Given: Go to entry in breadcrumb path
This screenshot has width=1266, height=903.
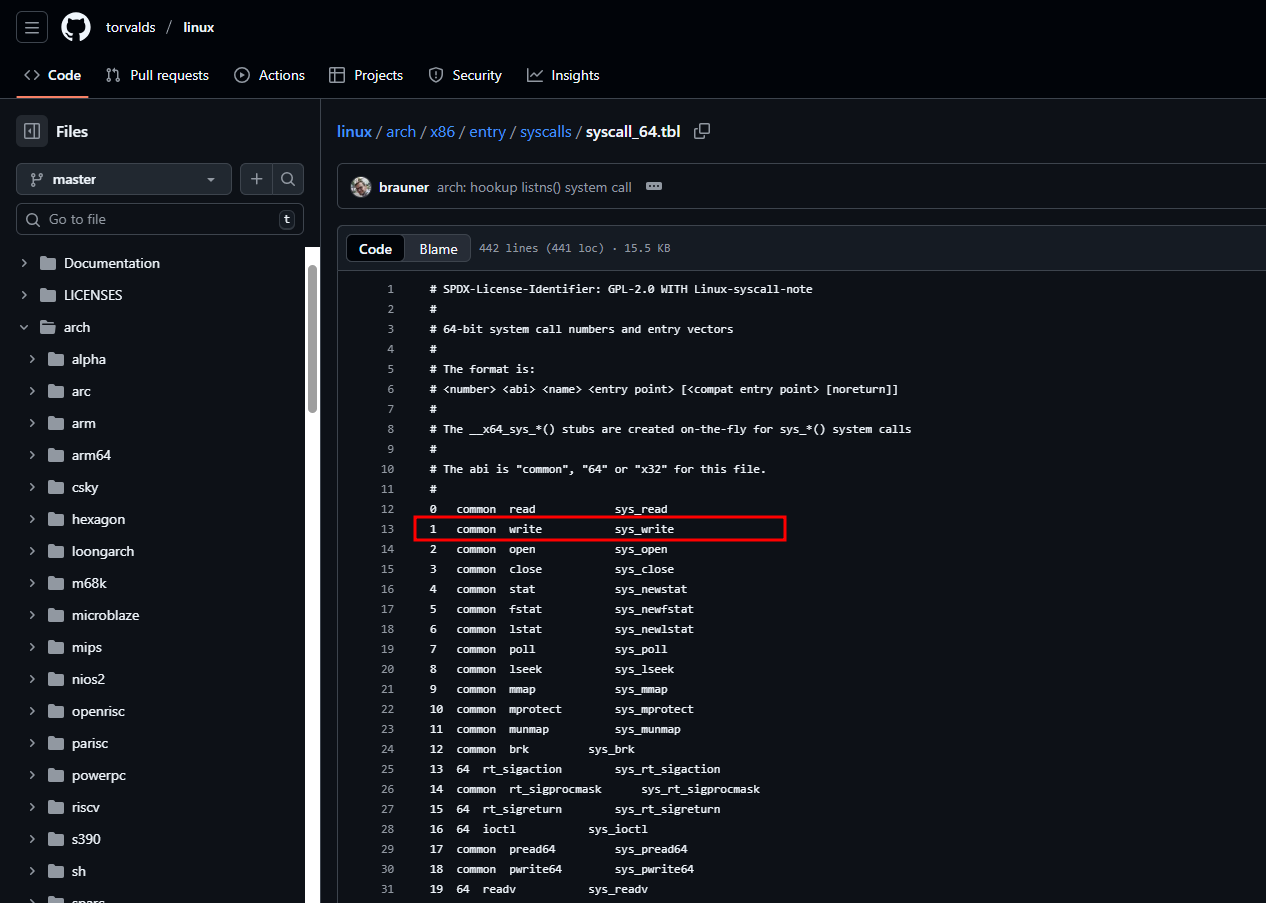Looking at the screenshot, I should [x=487, y=131].
